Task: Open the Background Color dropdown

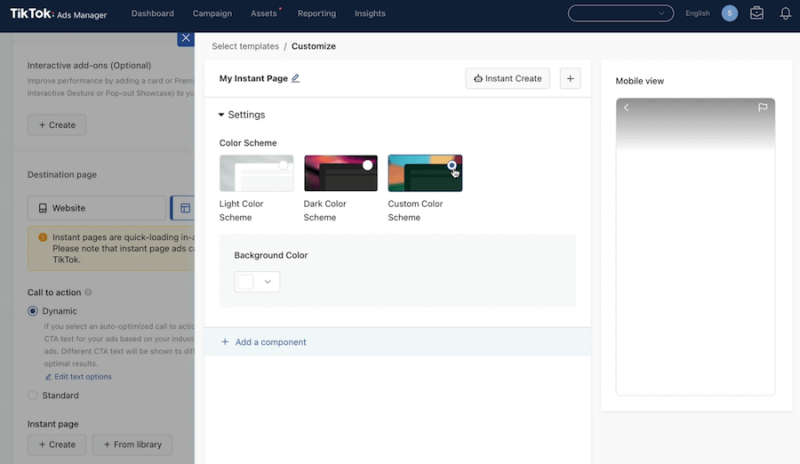Action: (257, 282)
